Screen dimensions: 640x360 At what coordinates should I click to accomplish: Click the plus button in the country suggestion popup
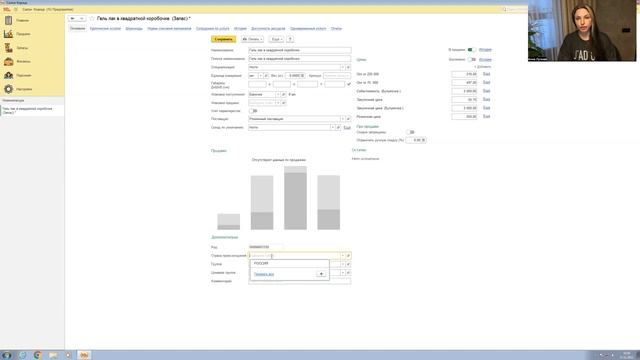(321, 274)
